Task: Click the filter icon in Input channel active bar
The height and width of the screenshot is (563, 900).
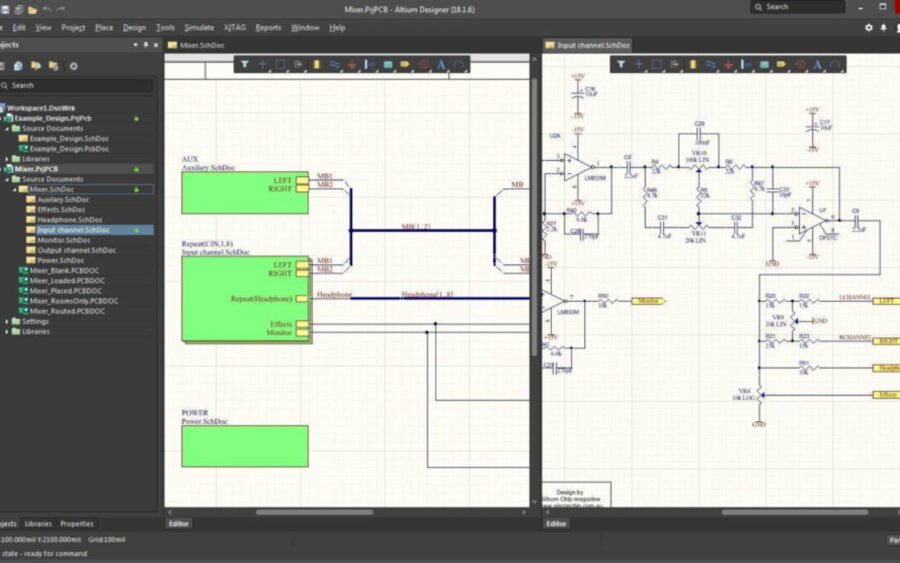Action: click(620, 64)
